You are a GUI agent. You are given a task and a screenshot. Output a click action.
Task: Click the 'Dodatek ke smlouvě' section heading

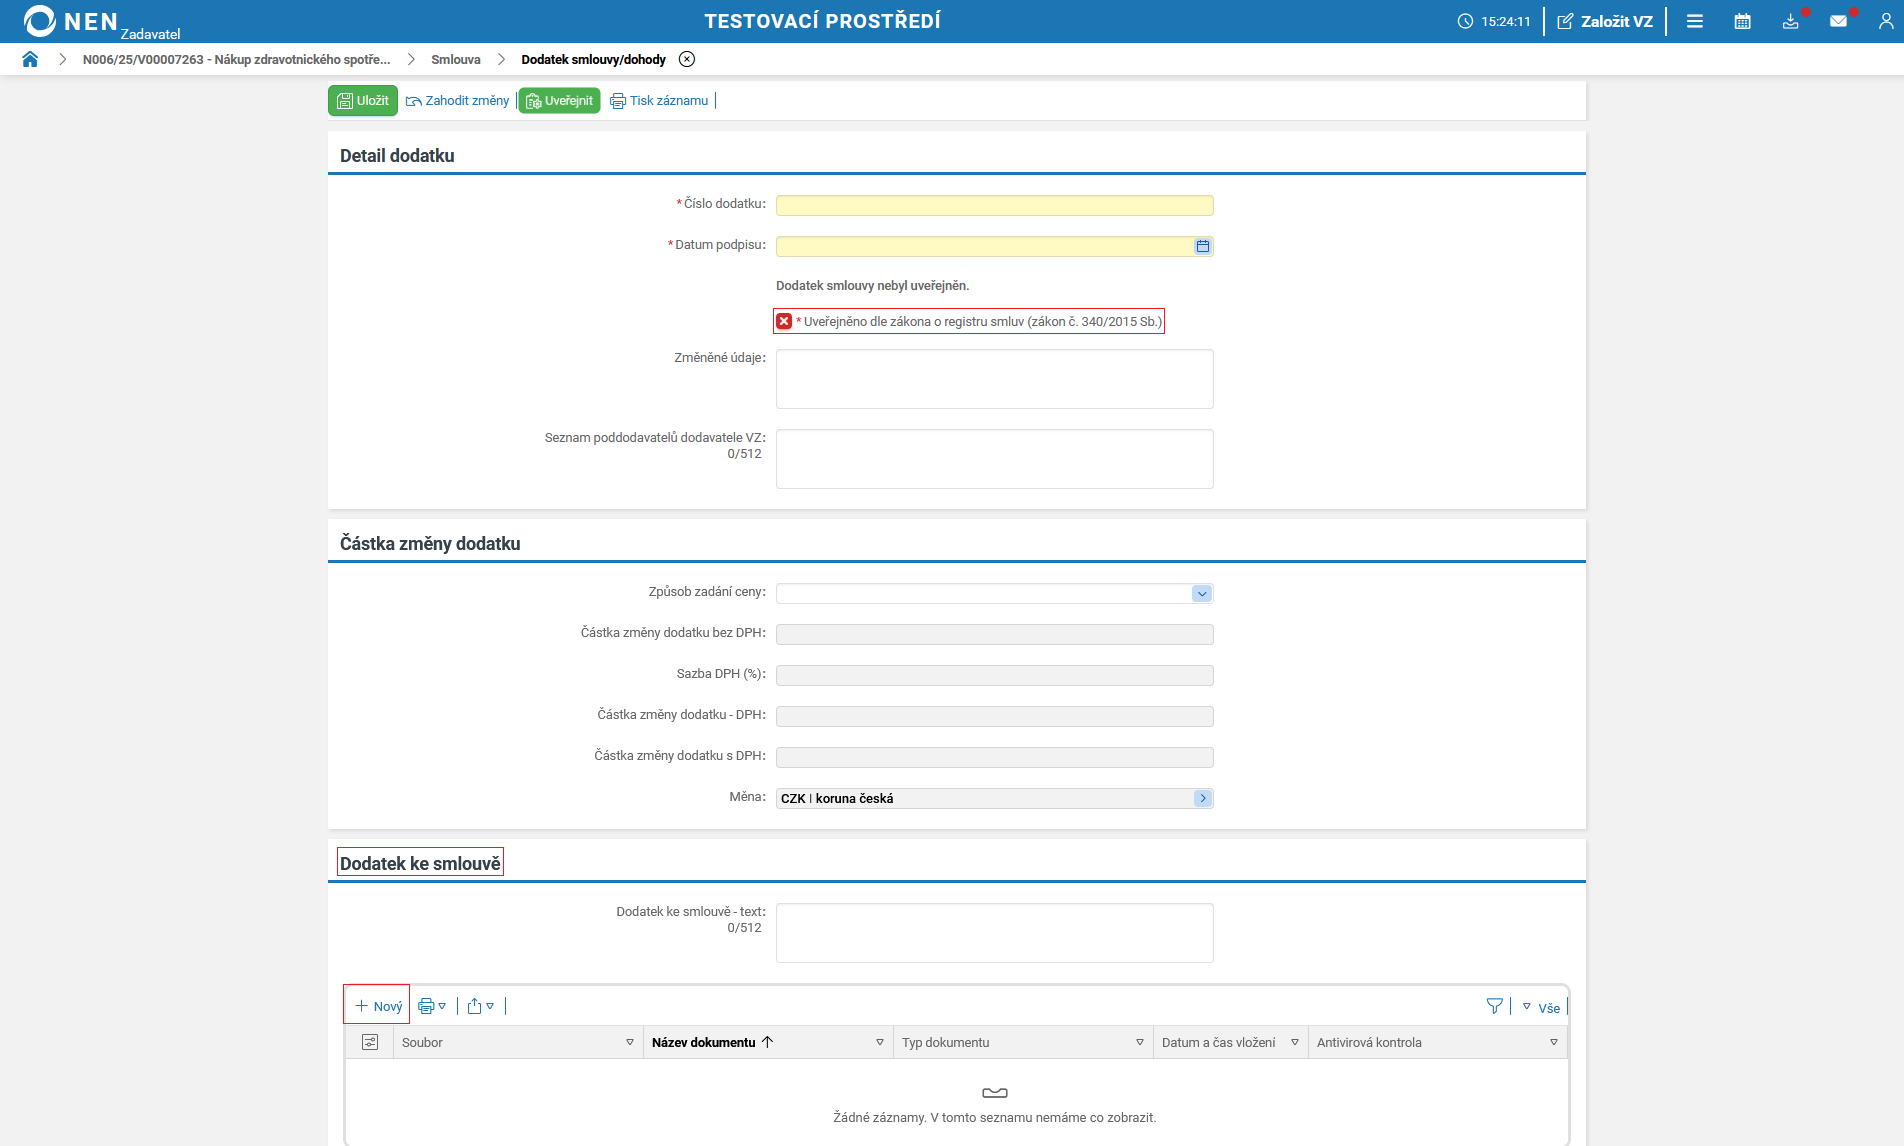(420, 863)
